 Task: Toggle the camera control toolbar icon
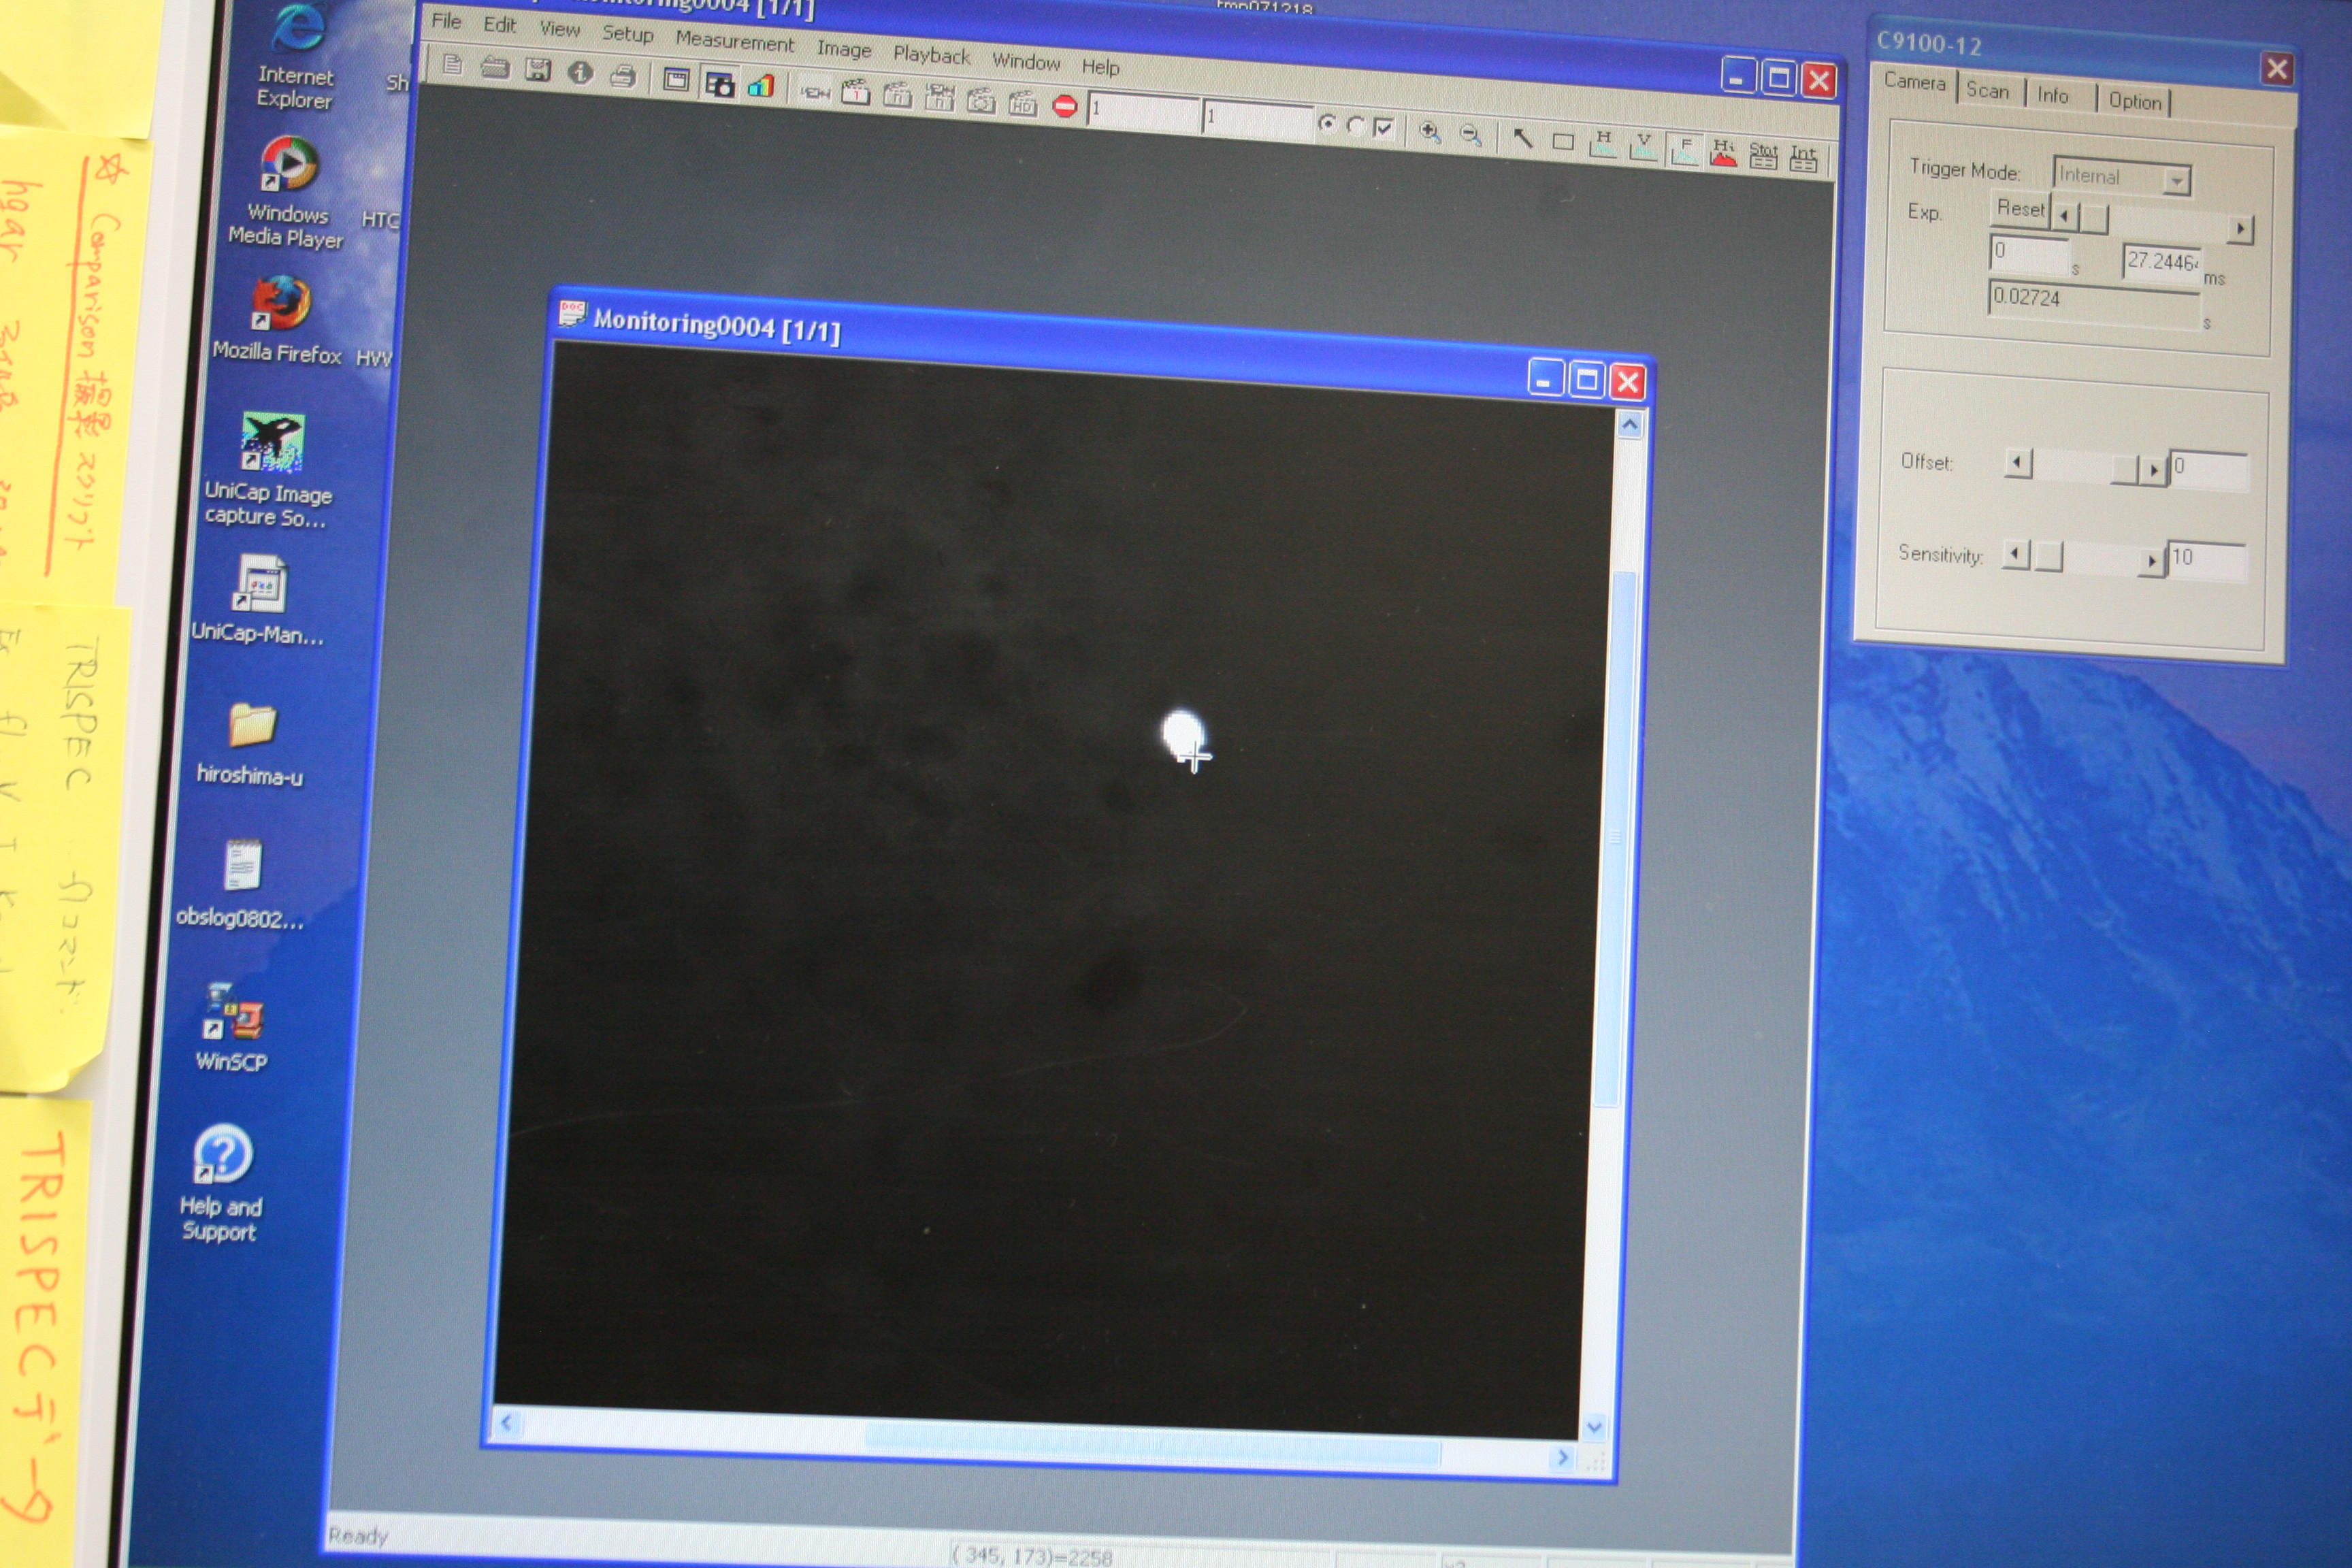[x=720, y=84]
